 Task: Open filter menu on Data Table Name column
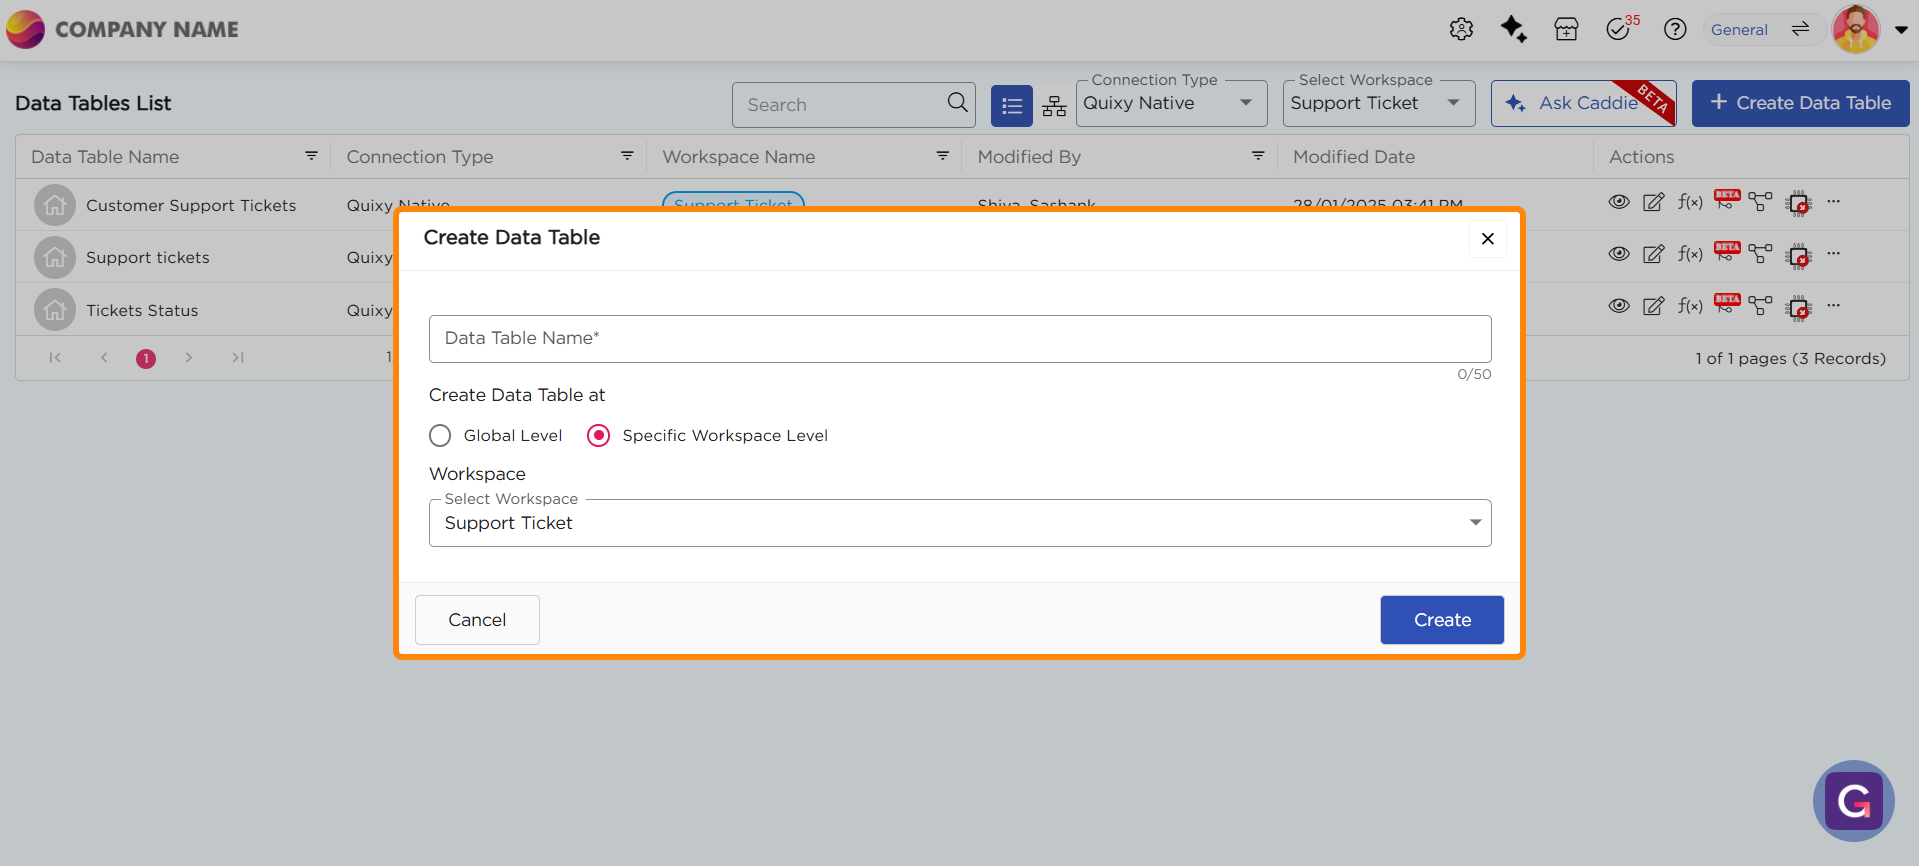coord(311,156)
